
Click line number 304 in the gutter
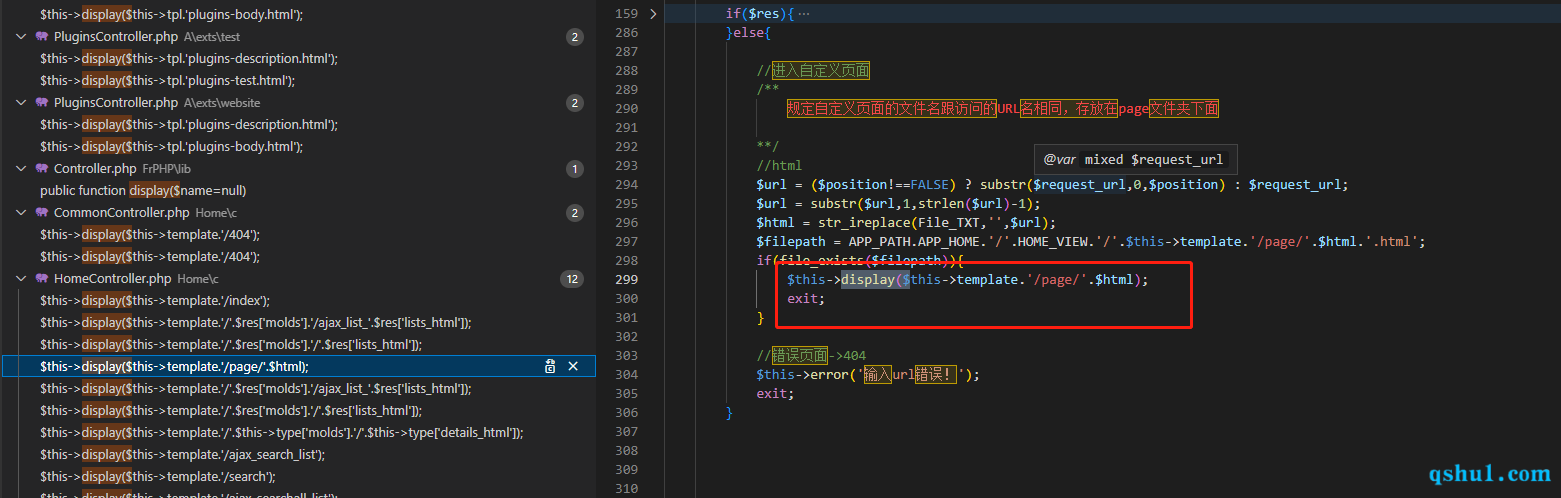tap(626, 375)
